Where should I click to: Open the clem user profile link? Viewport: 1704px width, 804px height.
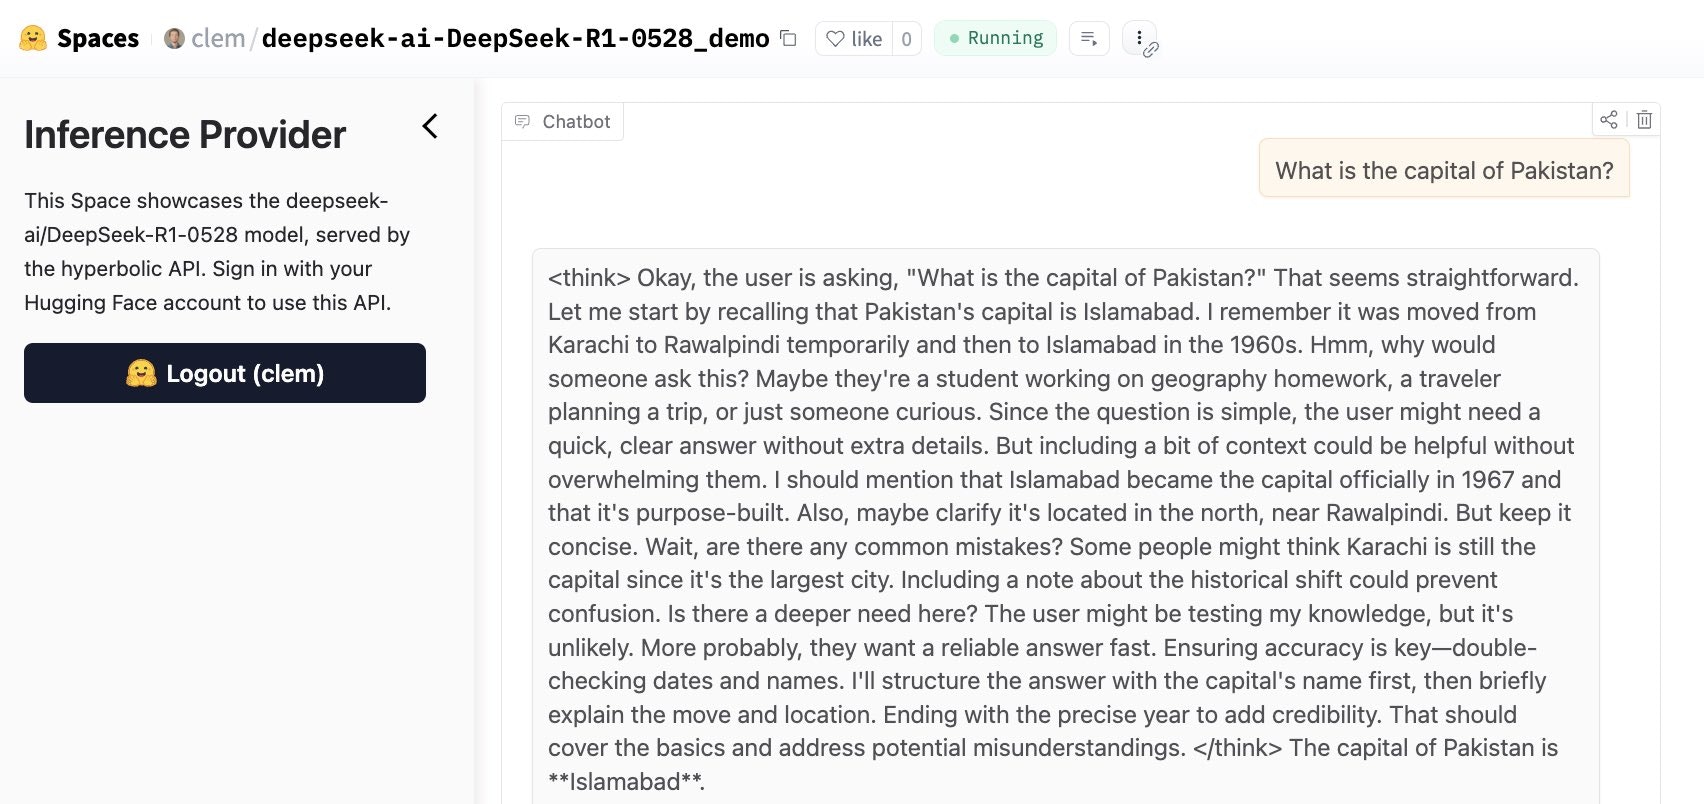(218, 39)
